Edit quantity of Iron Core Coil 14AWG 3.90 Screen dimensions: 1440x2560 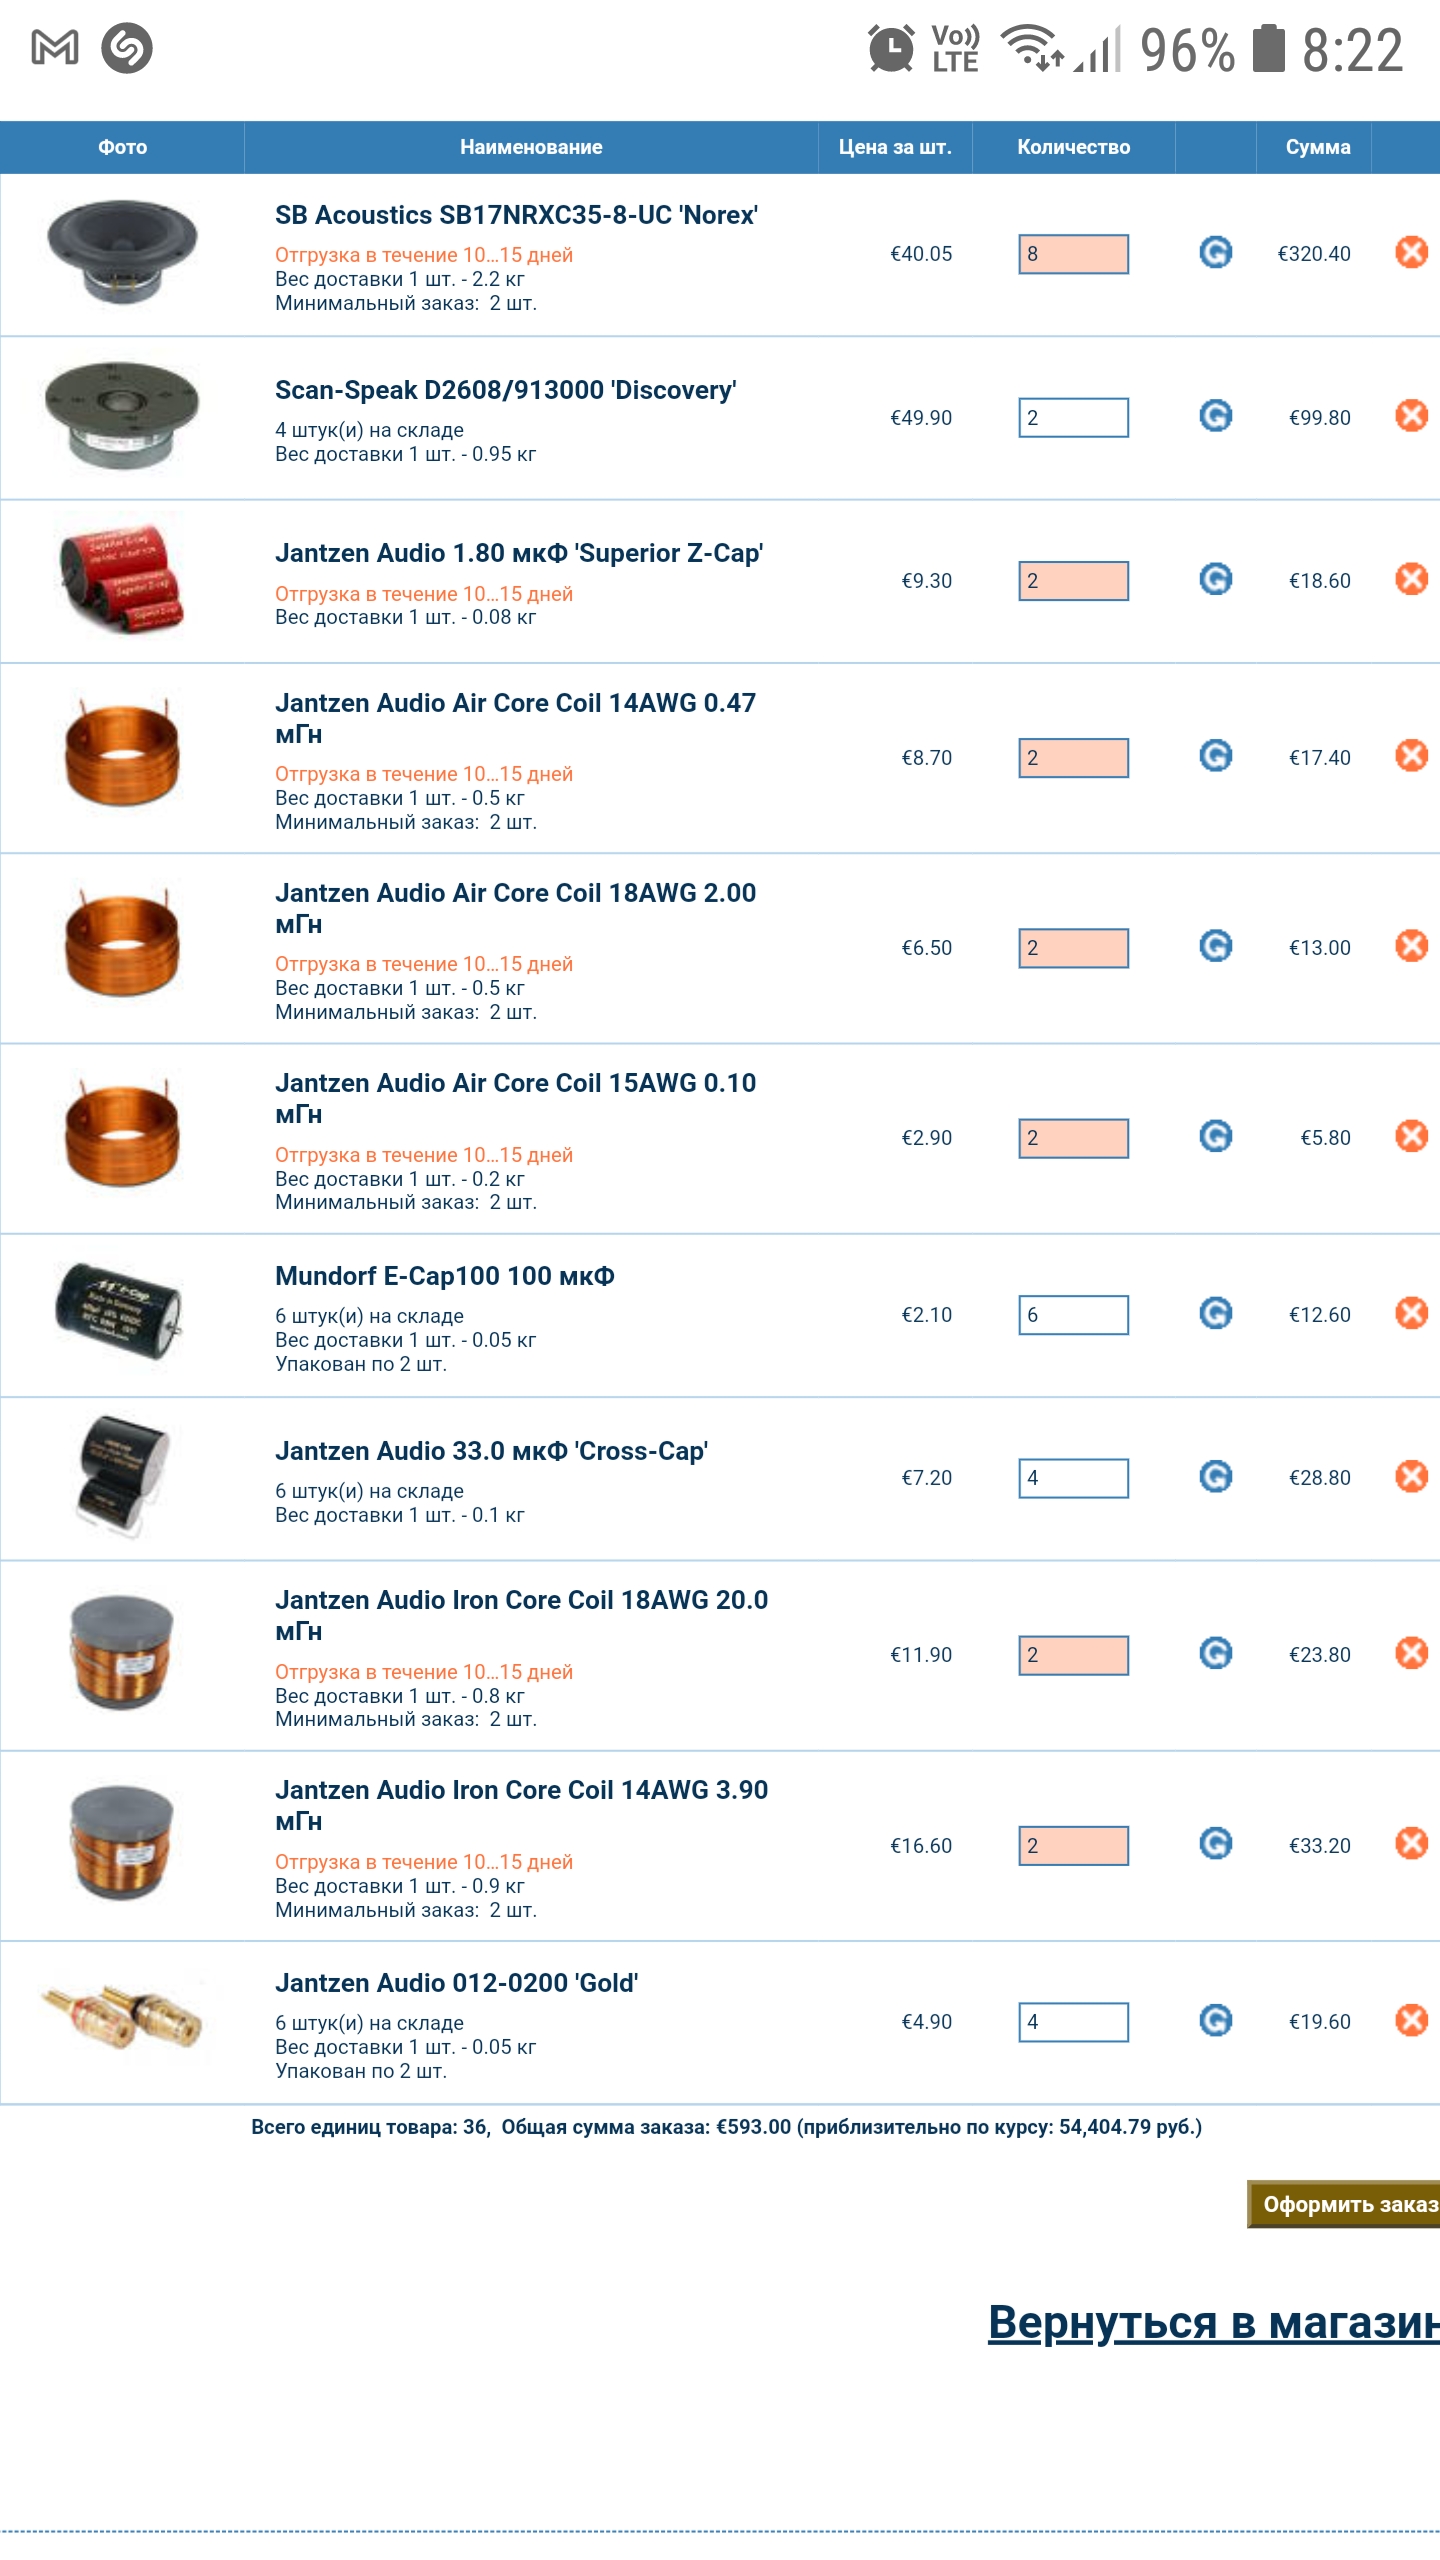[1073, 1846]
